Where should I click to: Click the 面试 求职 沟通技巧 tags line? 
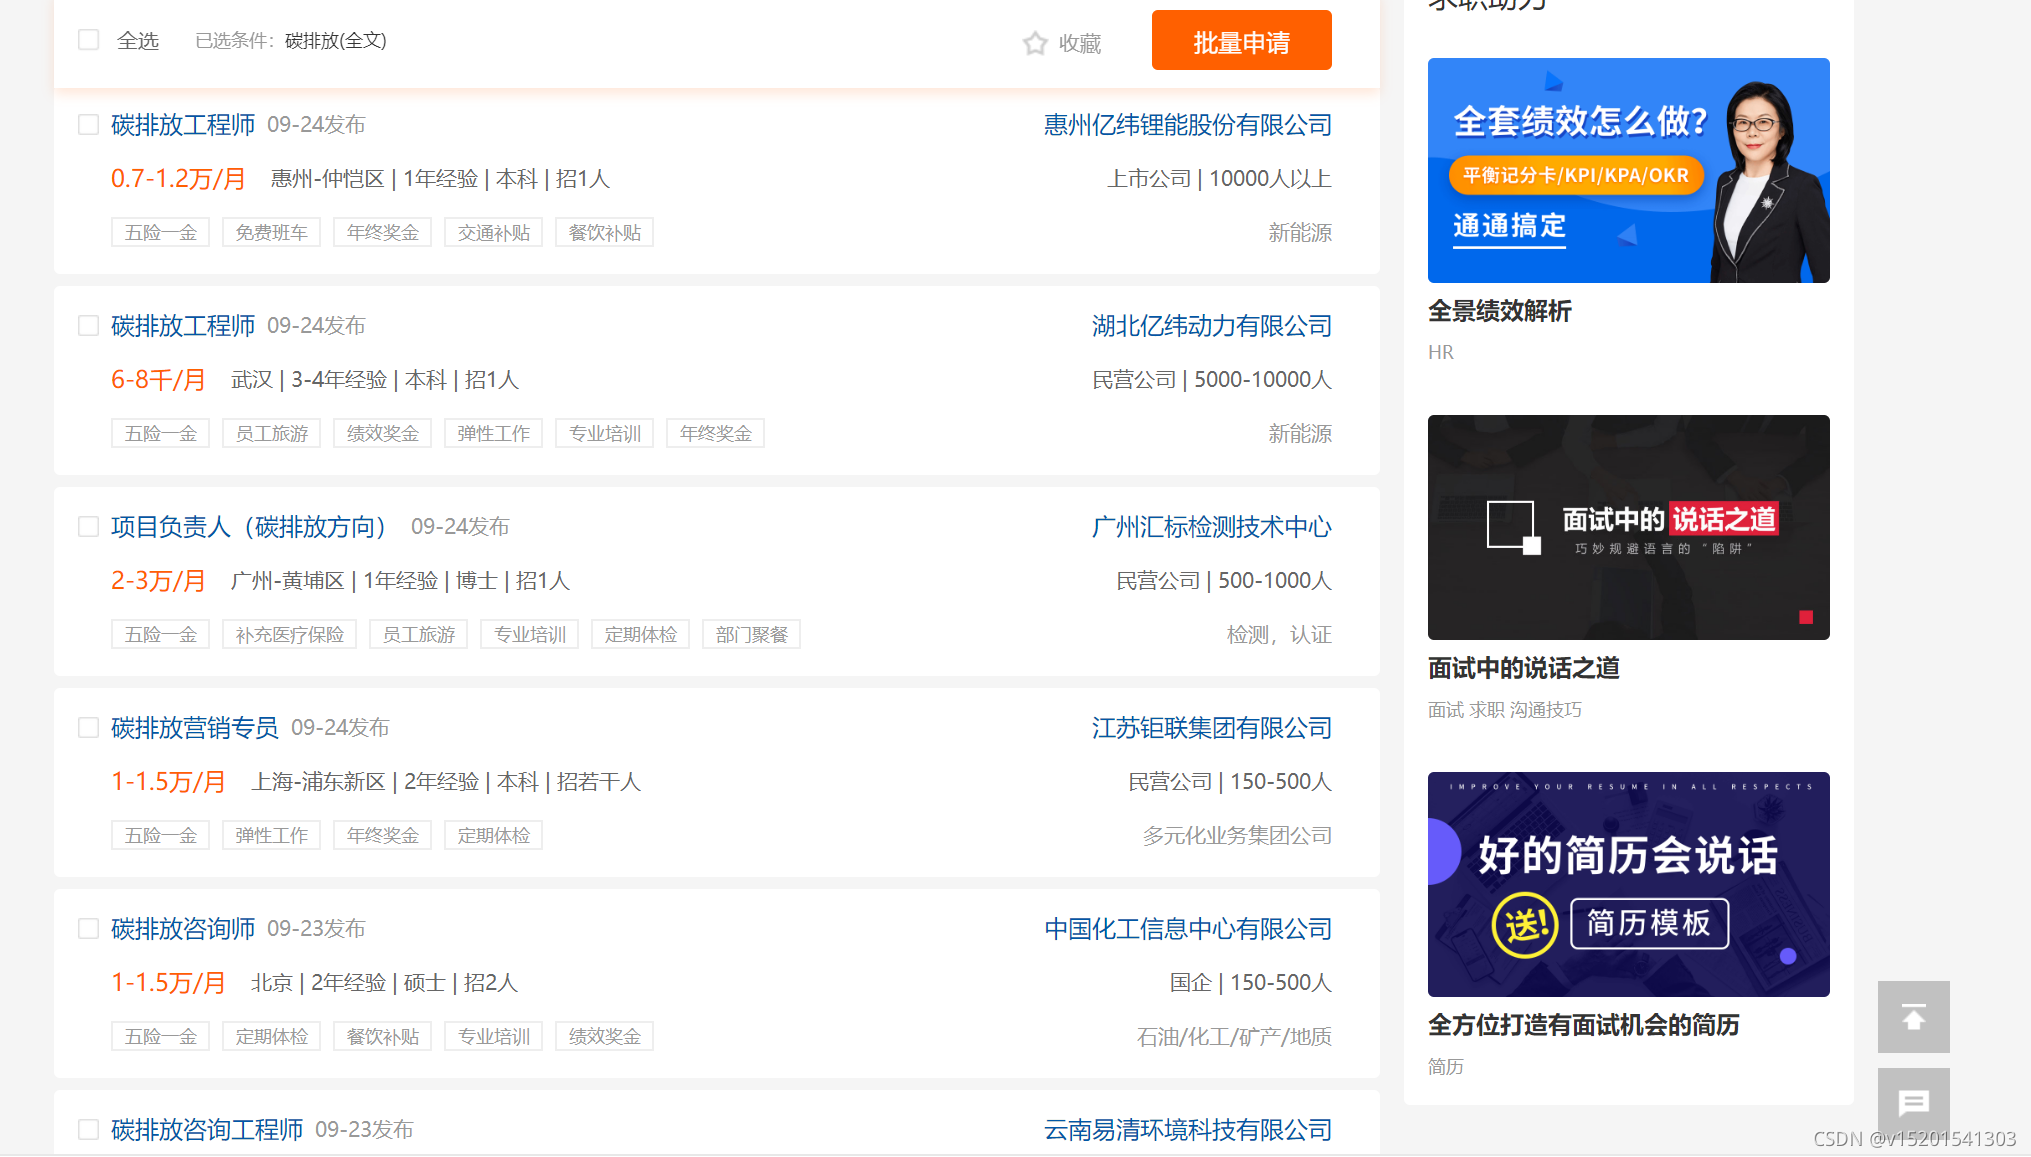pyautogui.click(x=1504, y=709)
